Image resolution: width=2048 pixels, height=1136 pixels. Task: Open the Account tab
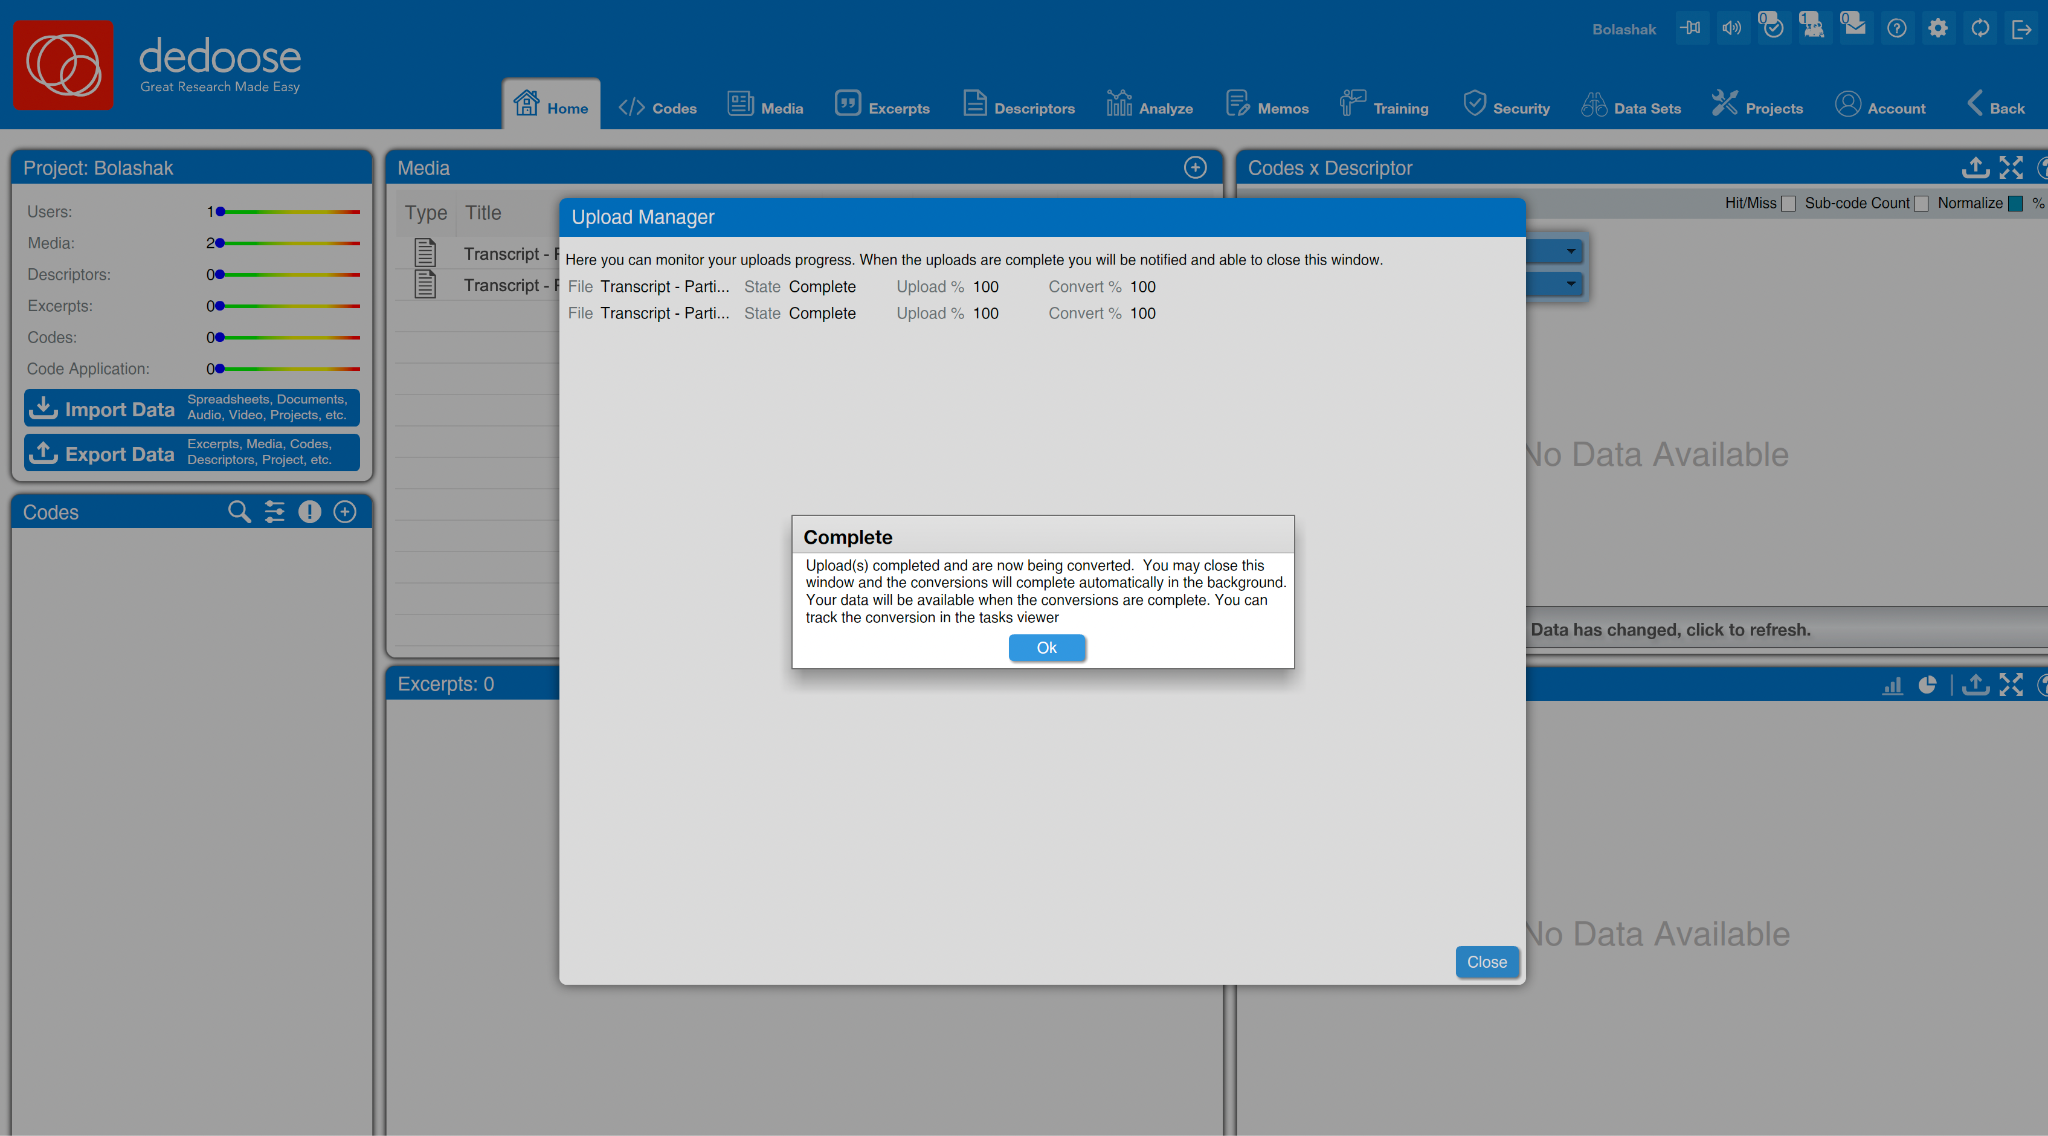point(1881,107)
